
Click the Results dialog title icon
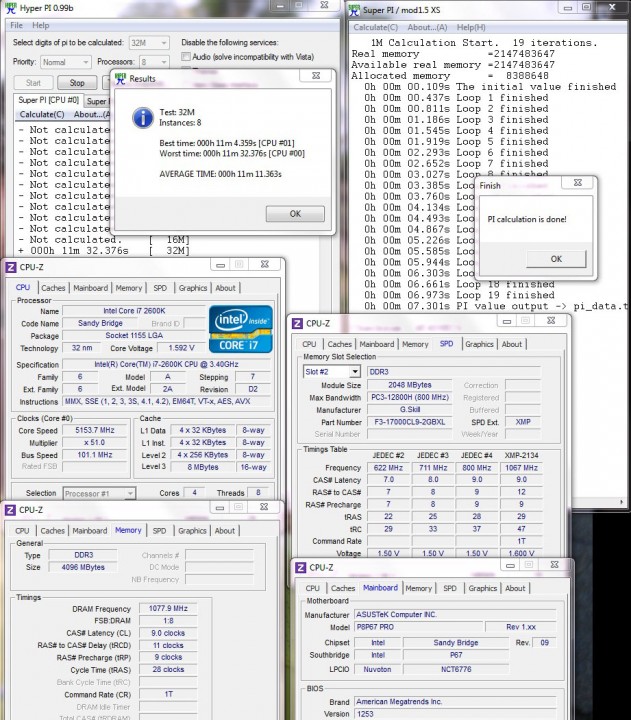[120, 79]
